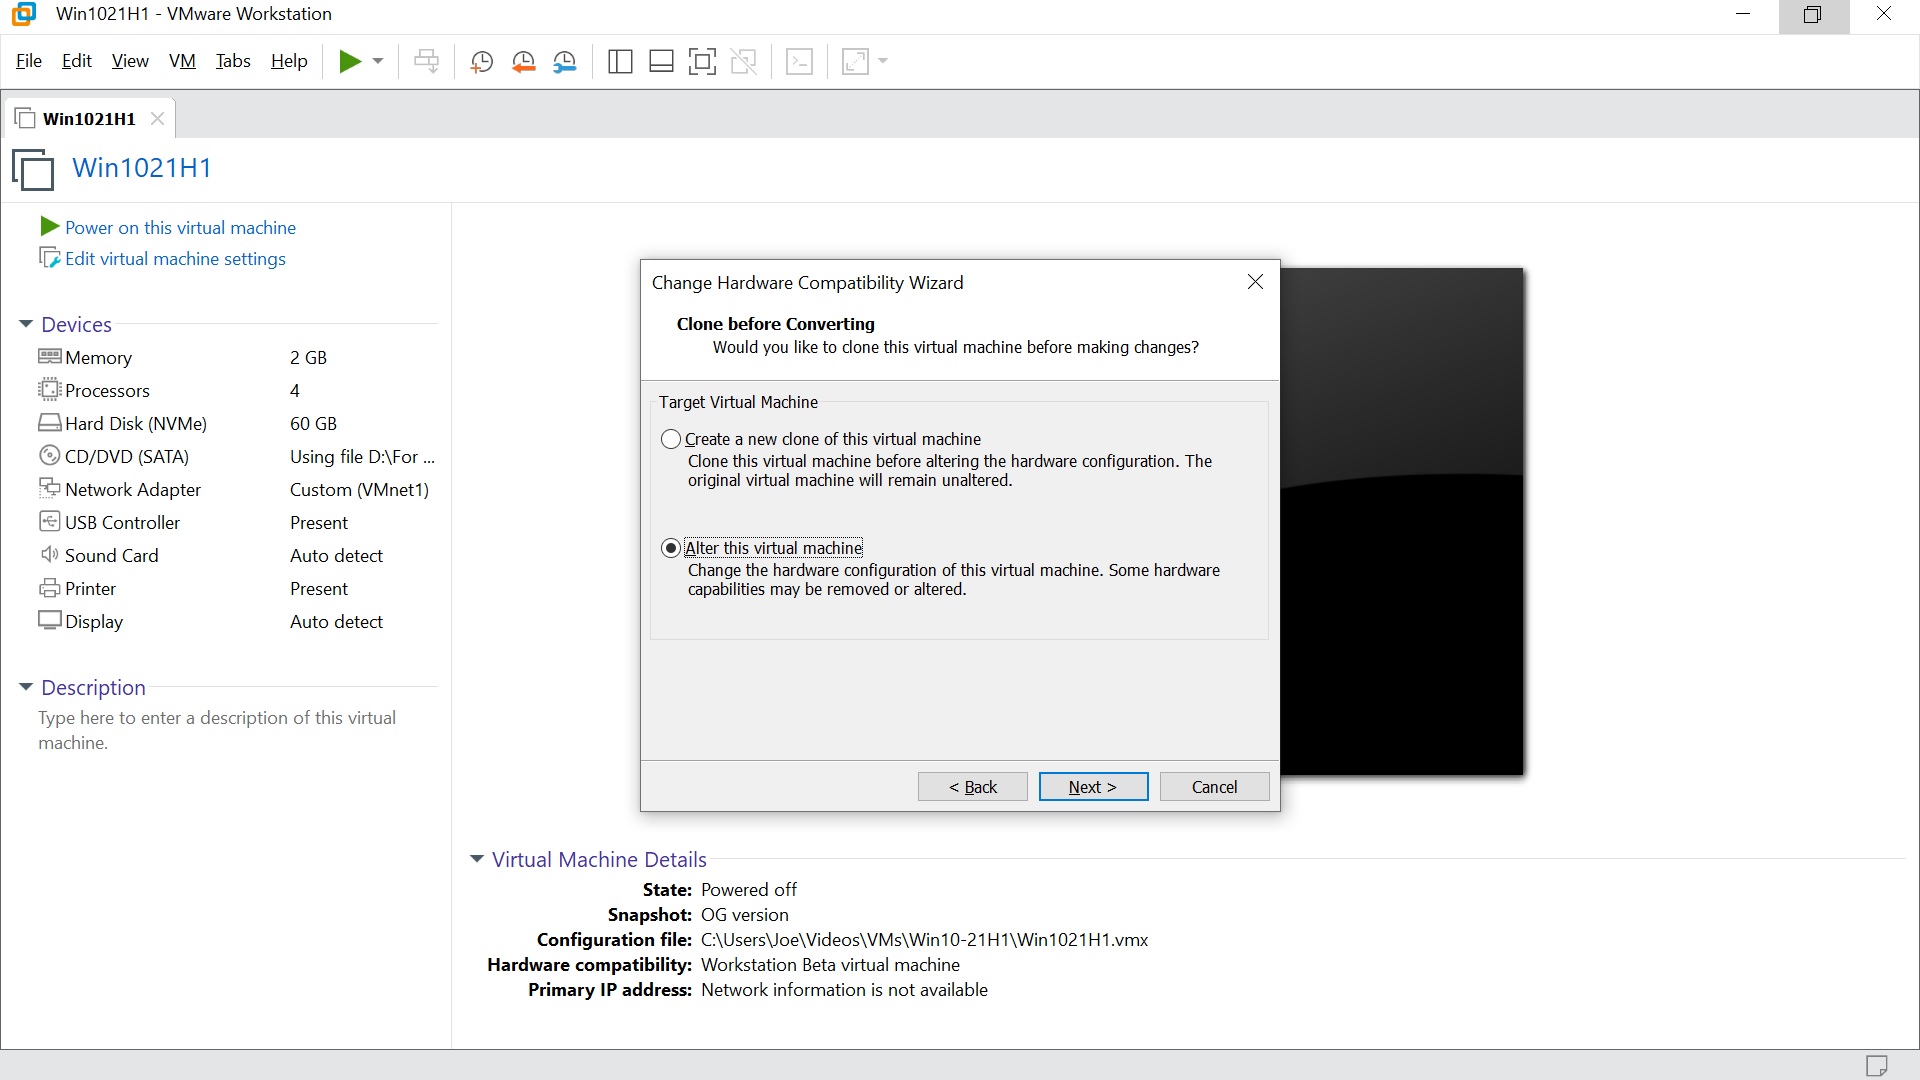Image resolution: width=1920 pixels, height=1080 pixels.
Task: Open the Memory device settings
Action: click(97, 357)
